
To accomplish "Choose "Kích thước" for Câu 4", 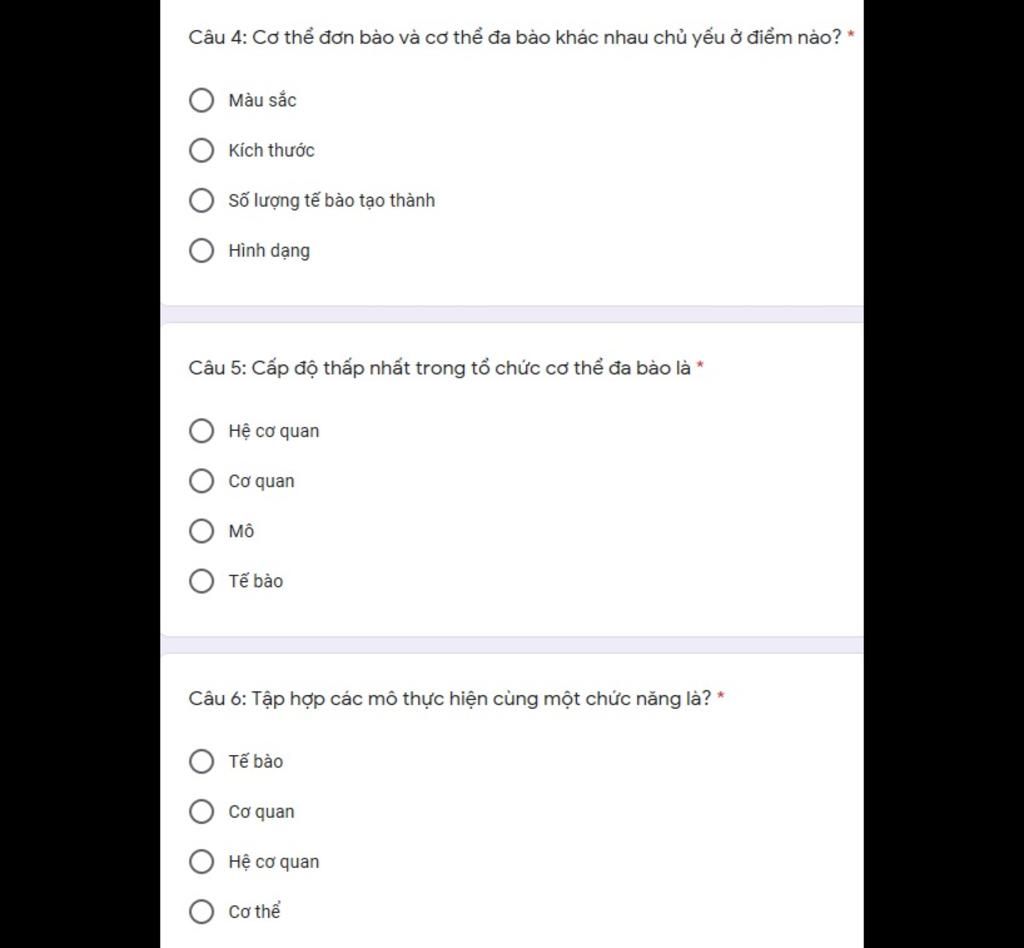I will click(x=202, y=150).
